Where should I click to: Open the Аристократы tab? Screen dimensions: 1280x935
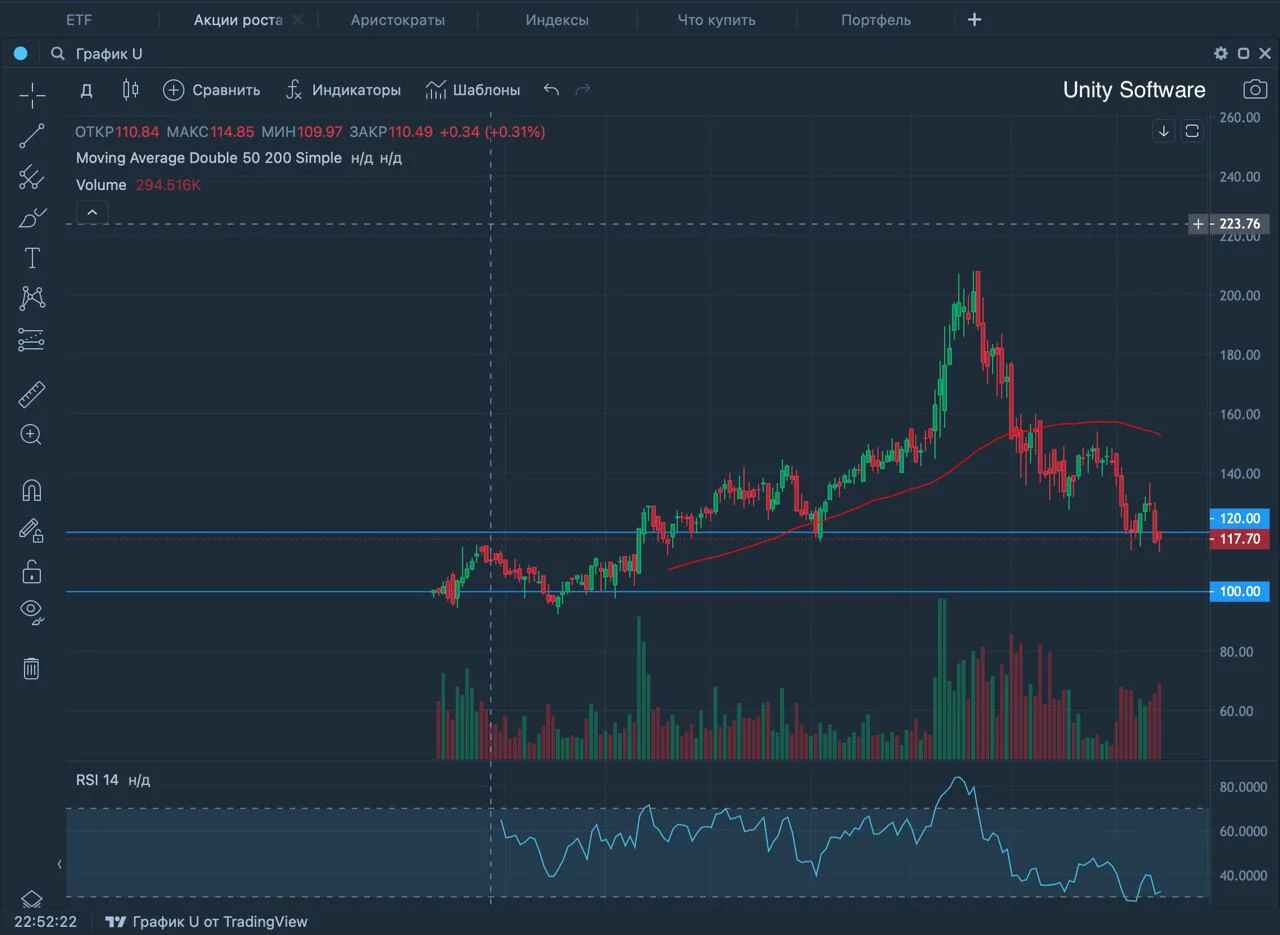398,20
